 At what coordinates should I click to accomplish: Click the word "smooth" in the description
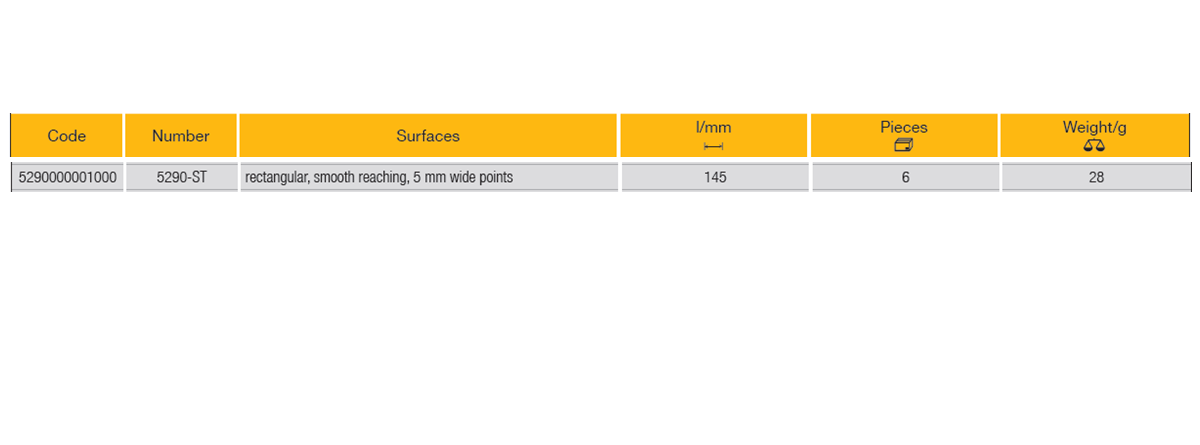(x=331, y=178)
